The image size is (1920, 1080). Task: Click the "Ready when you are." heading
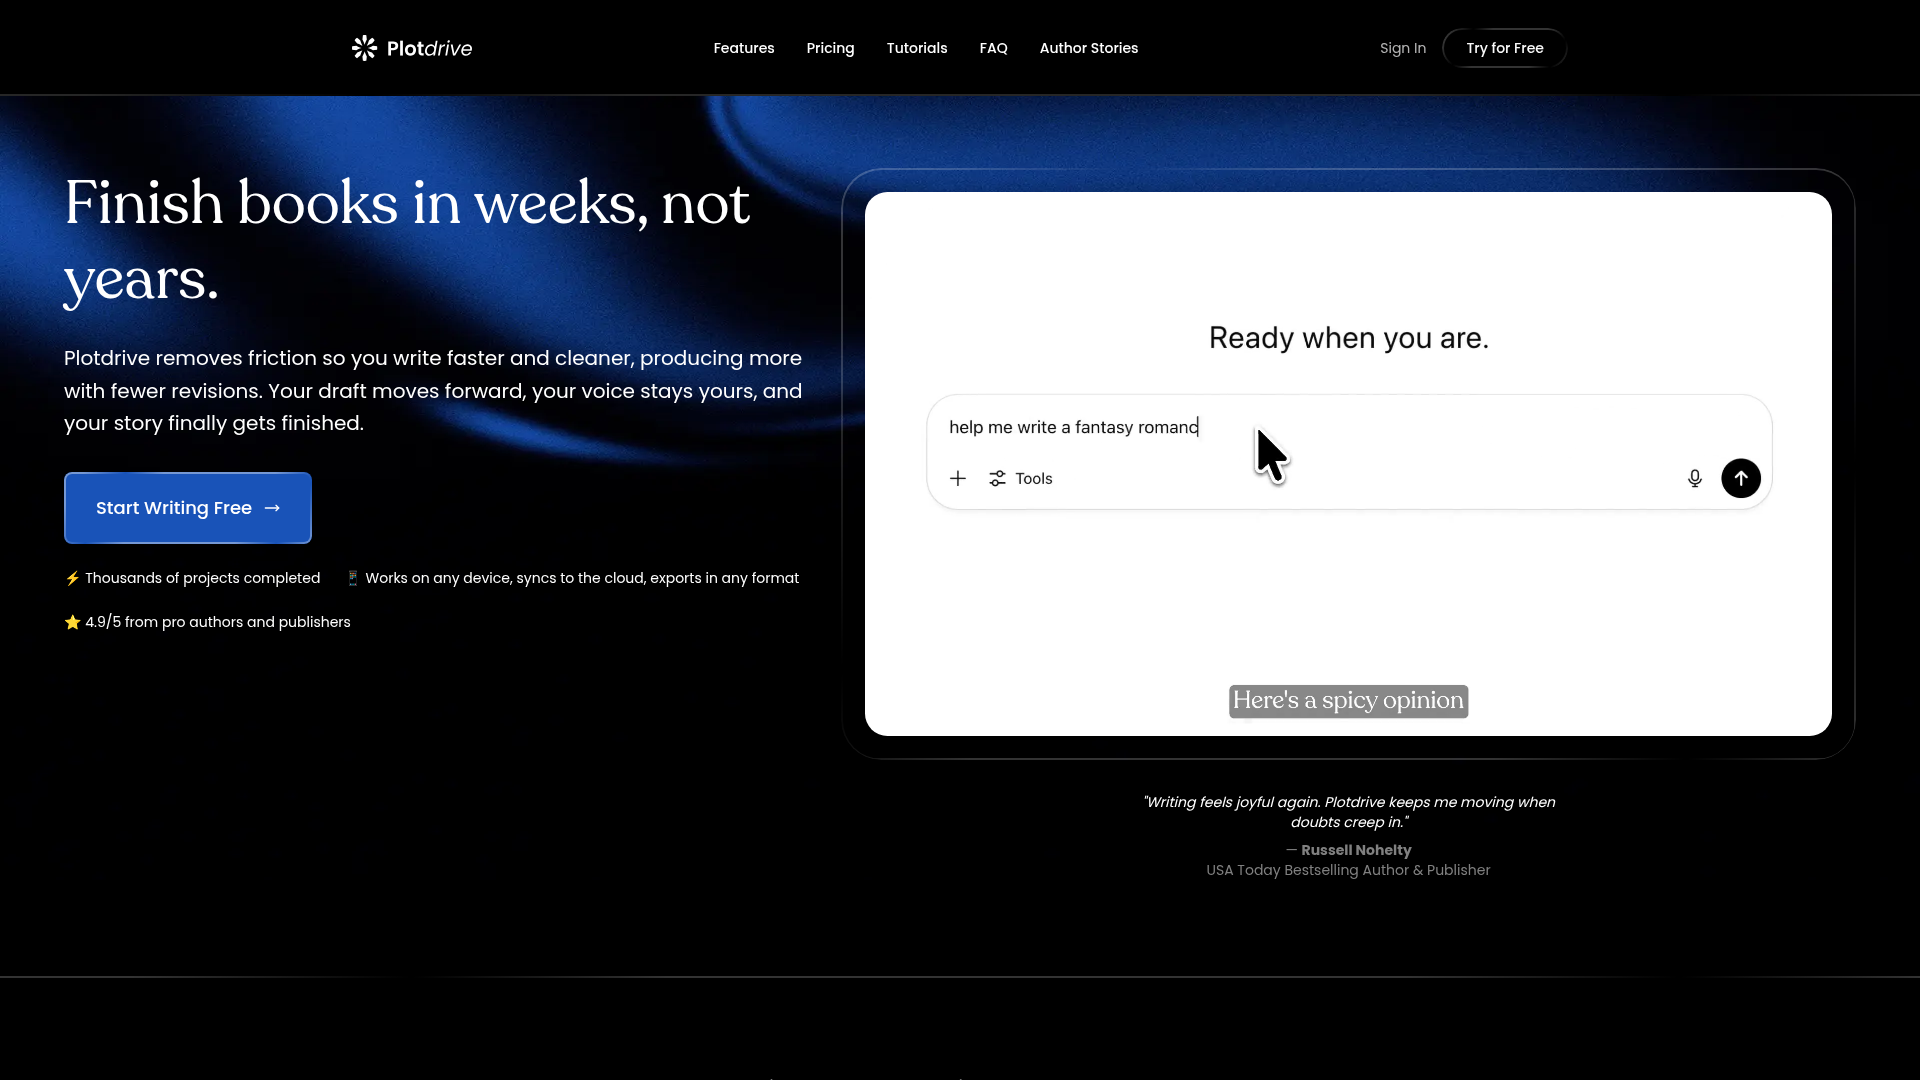[1348, 338]
